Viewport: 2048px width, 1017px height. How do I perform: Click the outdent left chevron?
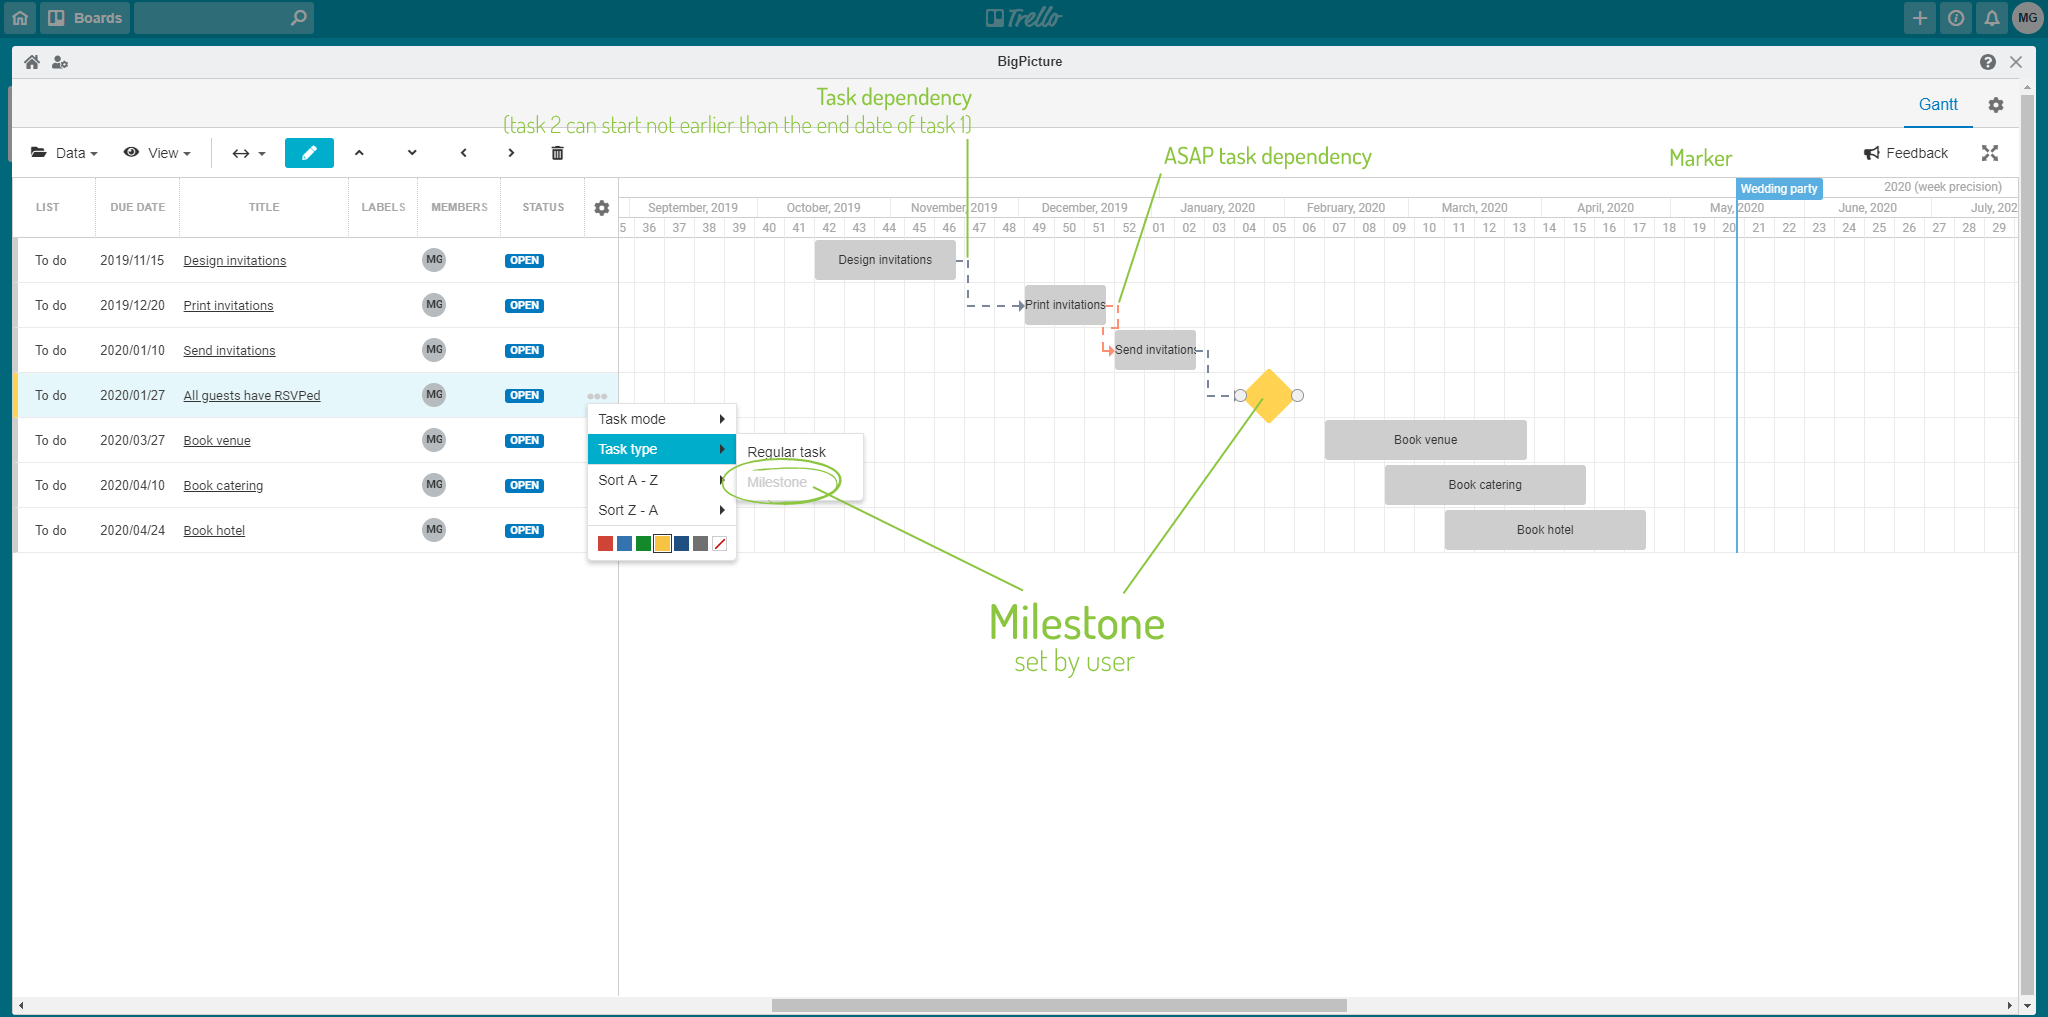click(464, 153)
